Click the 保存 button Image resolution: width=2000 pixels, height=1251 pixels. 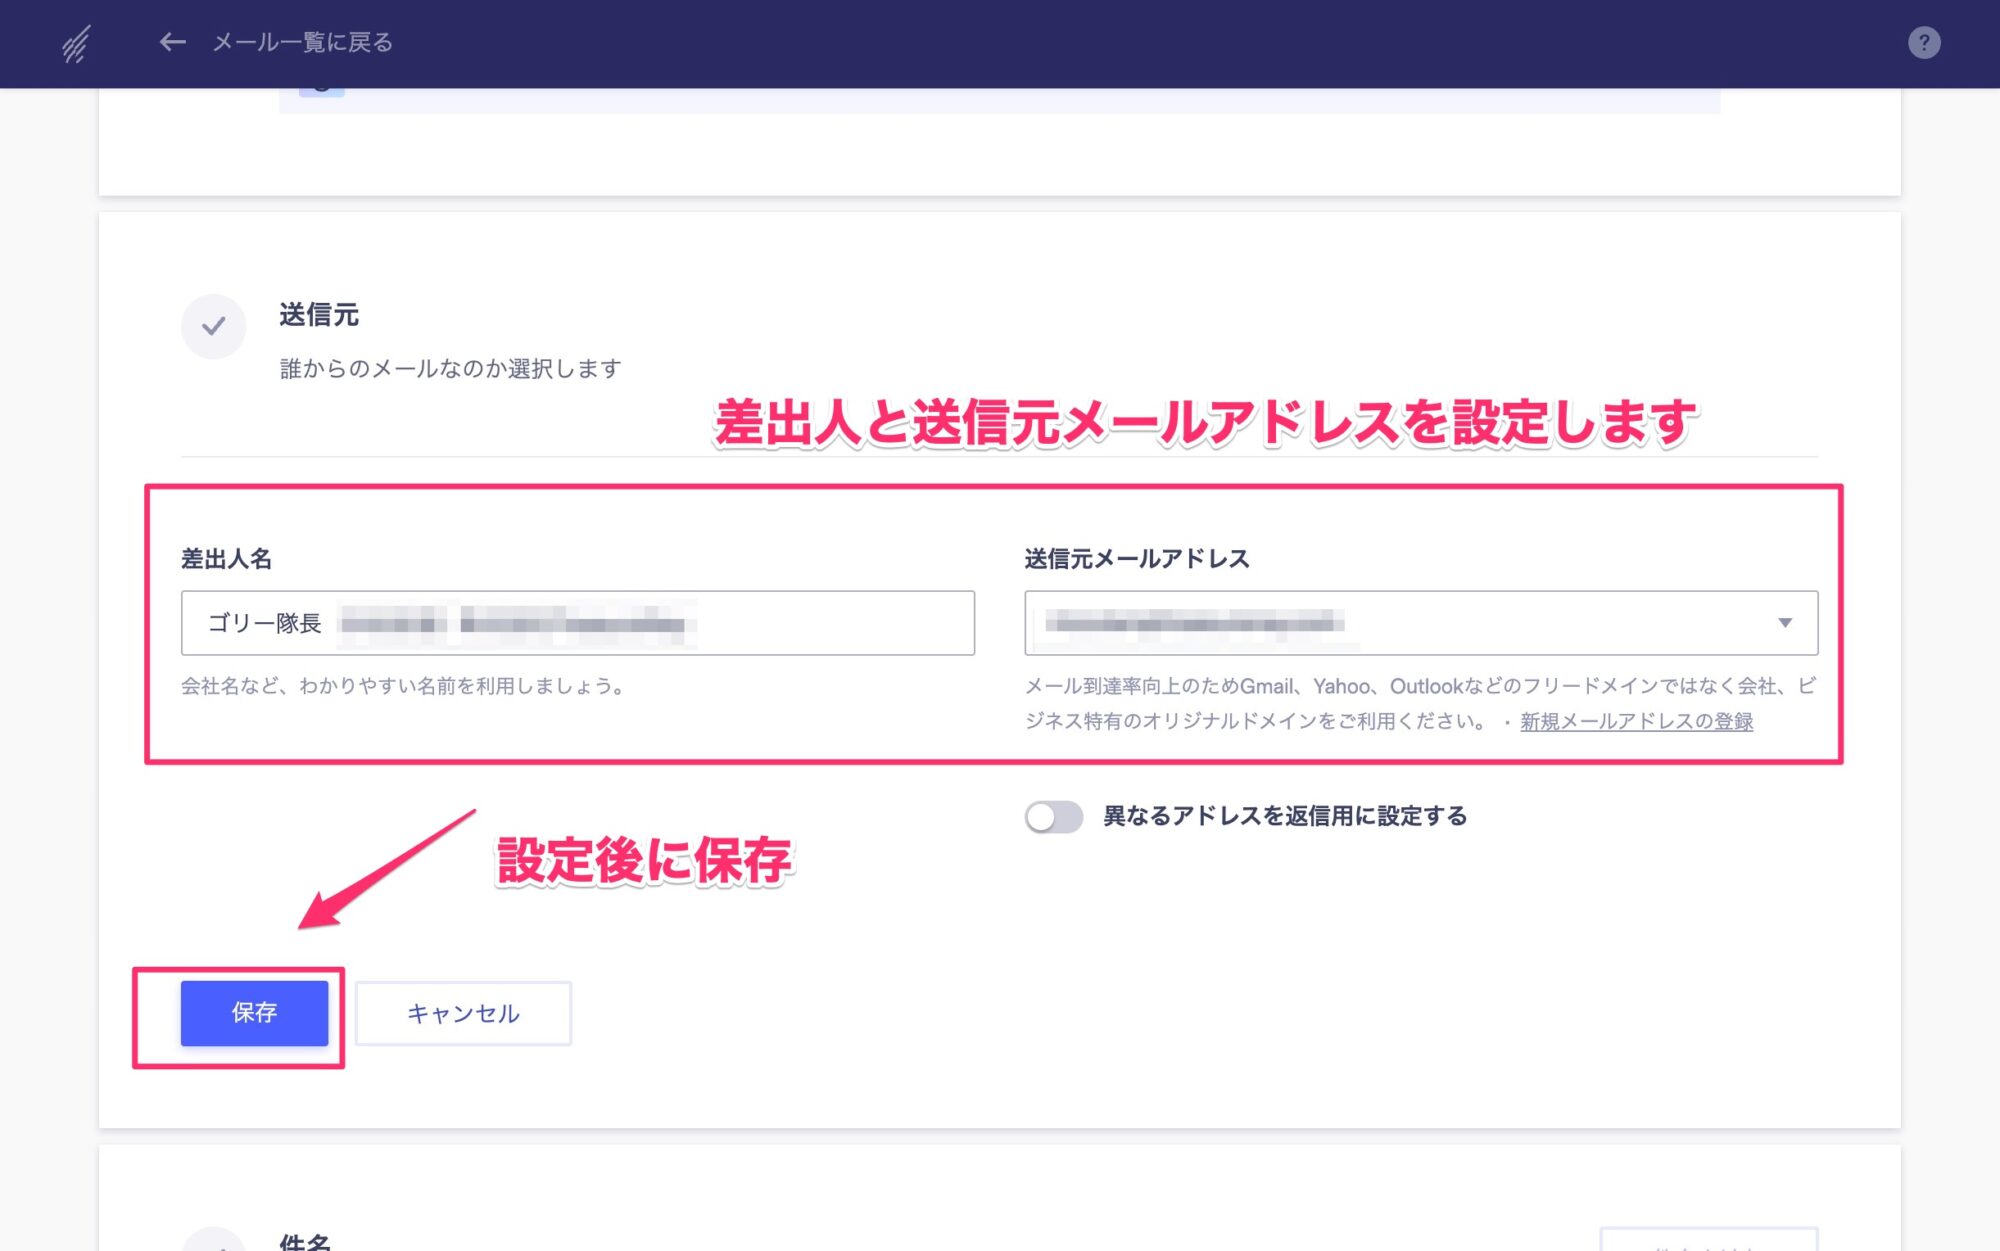click(x=254, y=1013)
